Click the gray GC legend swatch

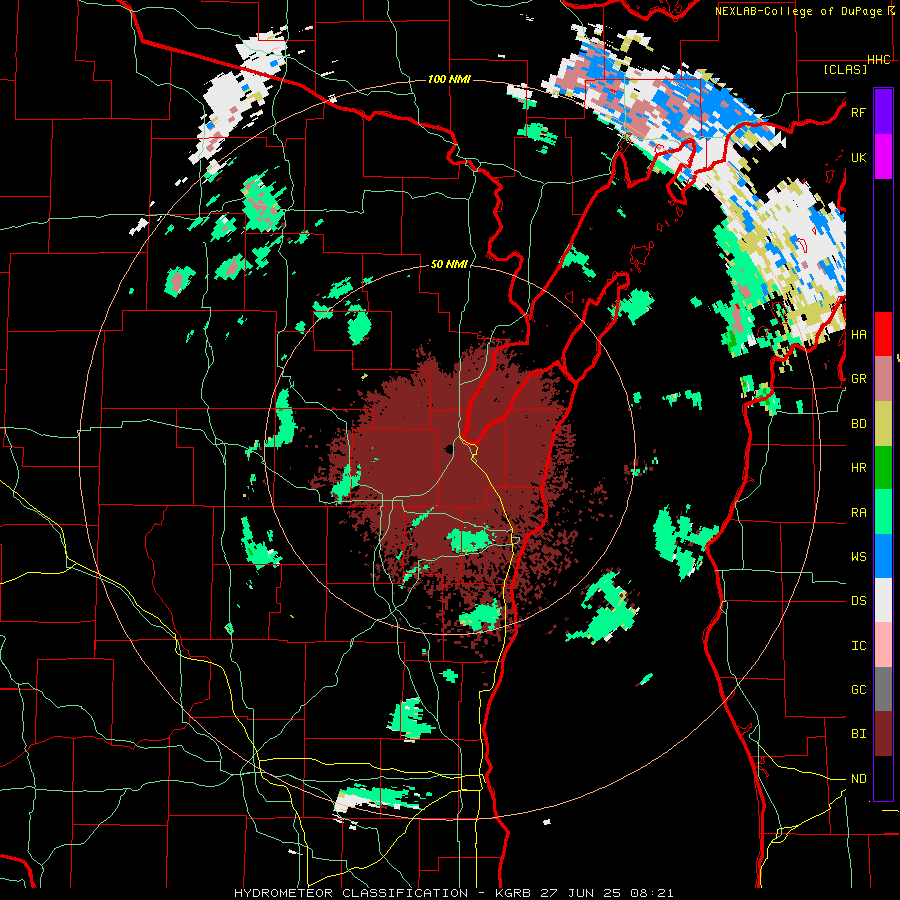[x=883, y=689]
